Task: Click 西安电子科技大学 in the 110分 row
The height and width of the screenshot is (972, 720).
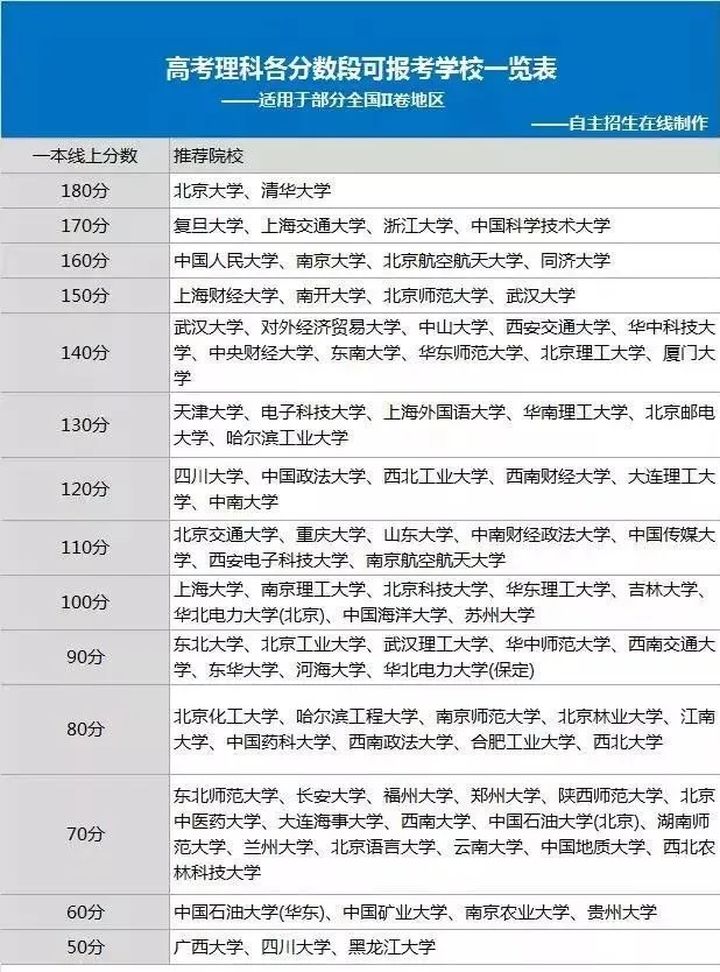Action: tap(278, 560)
